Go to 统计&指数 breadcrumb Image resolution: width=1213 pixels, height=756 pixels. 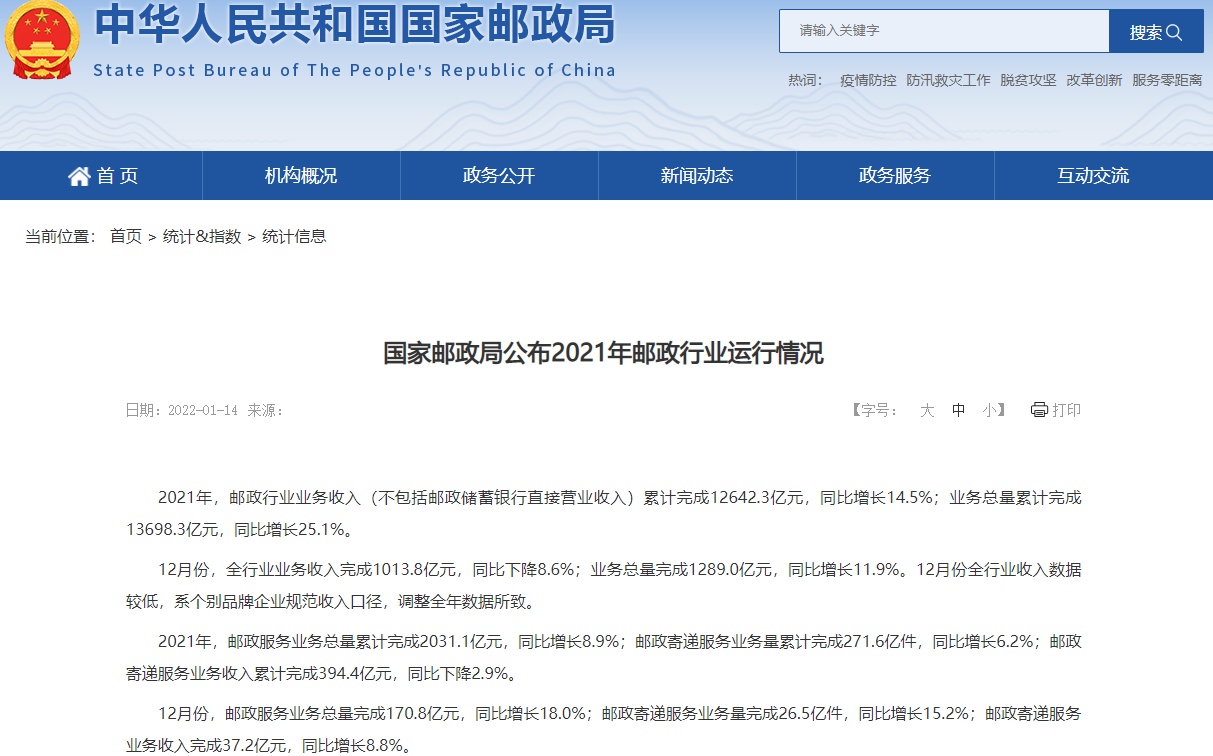202,237
